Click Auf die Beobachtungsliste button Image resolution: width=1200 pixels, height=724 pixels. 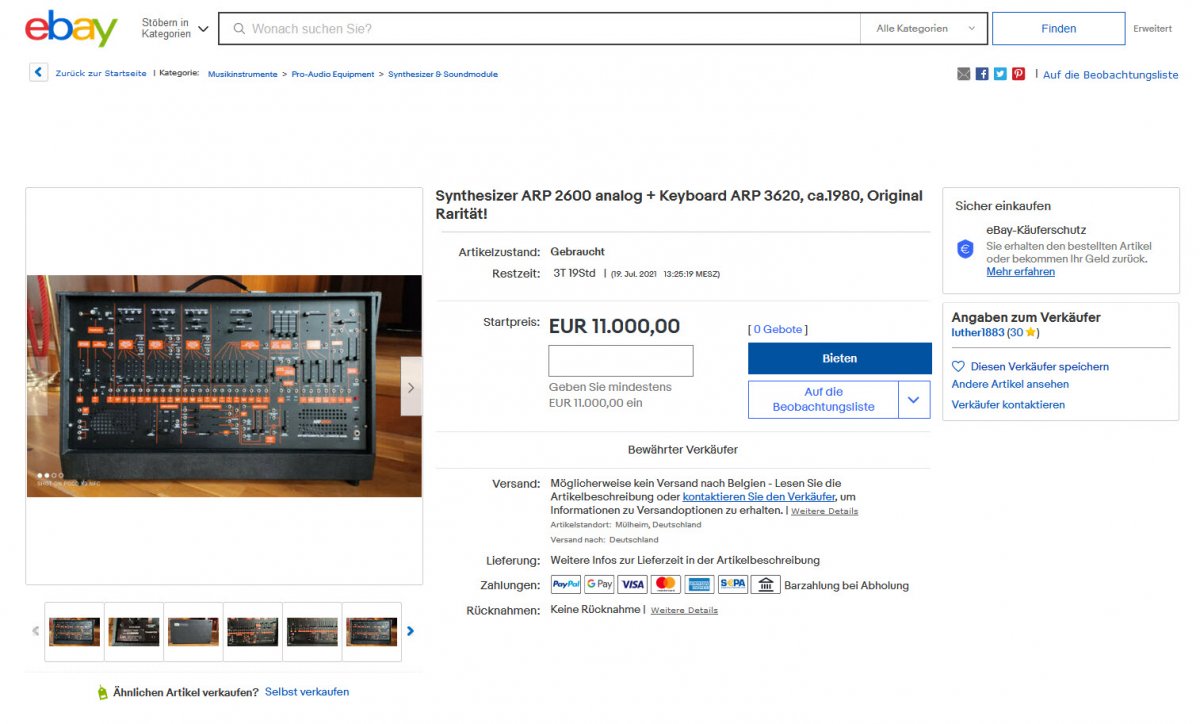click(823, 399)
